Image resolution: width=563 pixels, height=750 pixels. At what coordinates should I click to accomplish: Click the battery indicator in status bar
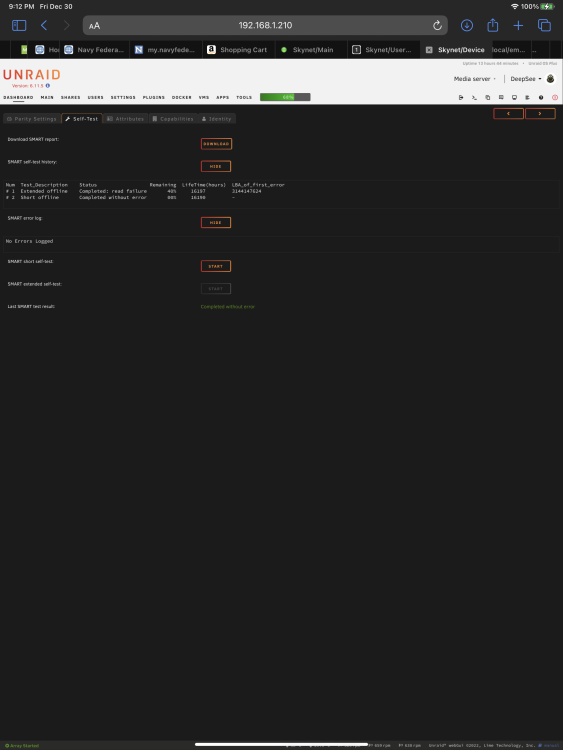coord(547,7)
